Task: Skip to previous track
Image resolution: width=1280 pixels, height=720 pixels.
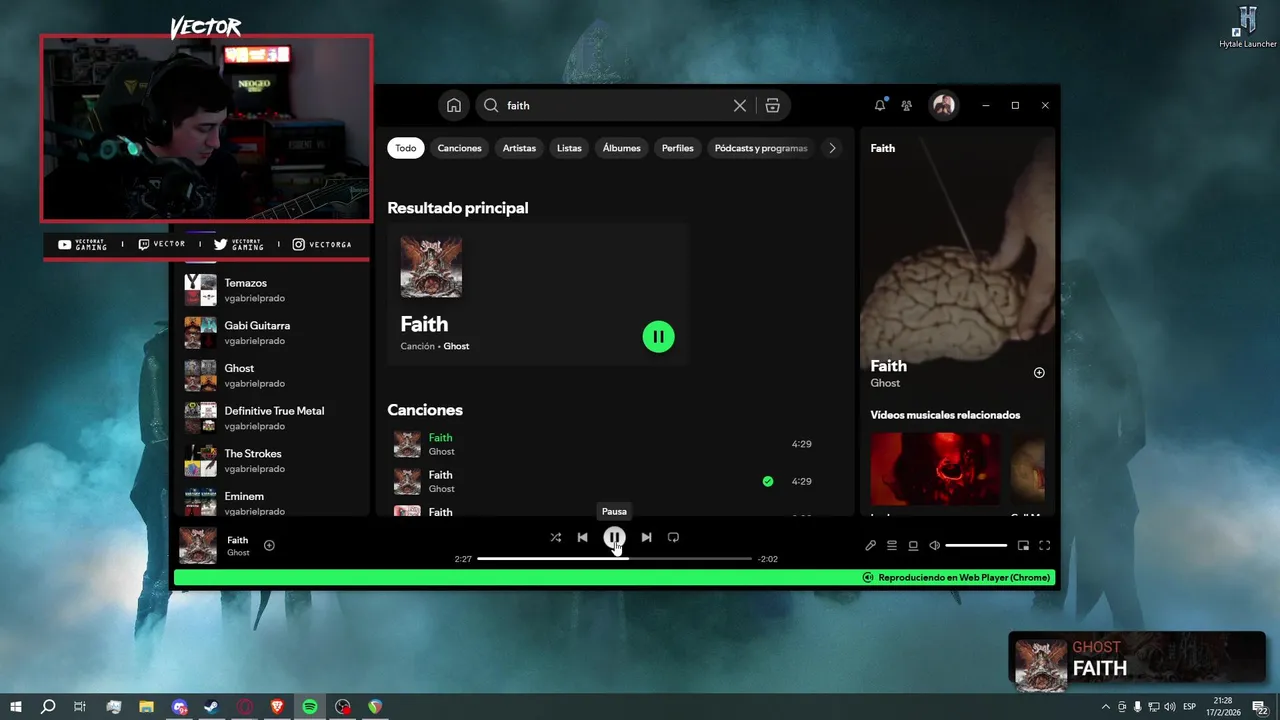Action: [582, 537]
